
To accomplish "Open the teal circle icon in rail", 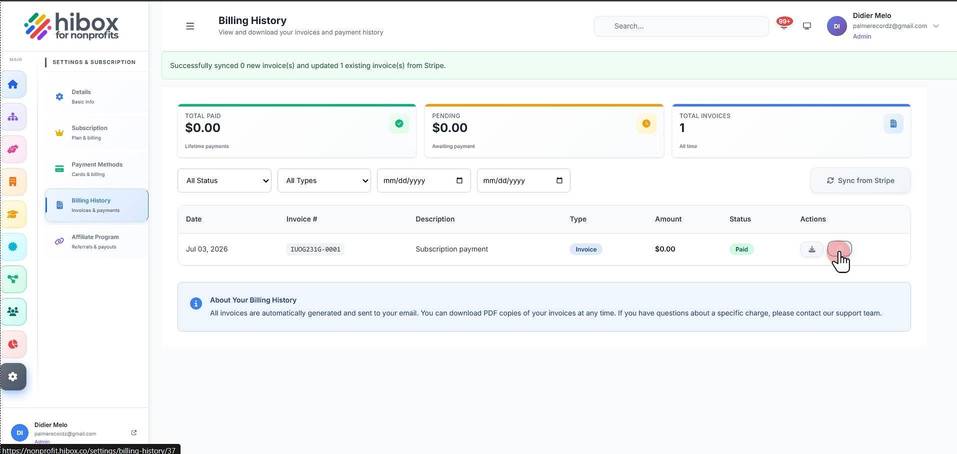I will (13, 247).
